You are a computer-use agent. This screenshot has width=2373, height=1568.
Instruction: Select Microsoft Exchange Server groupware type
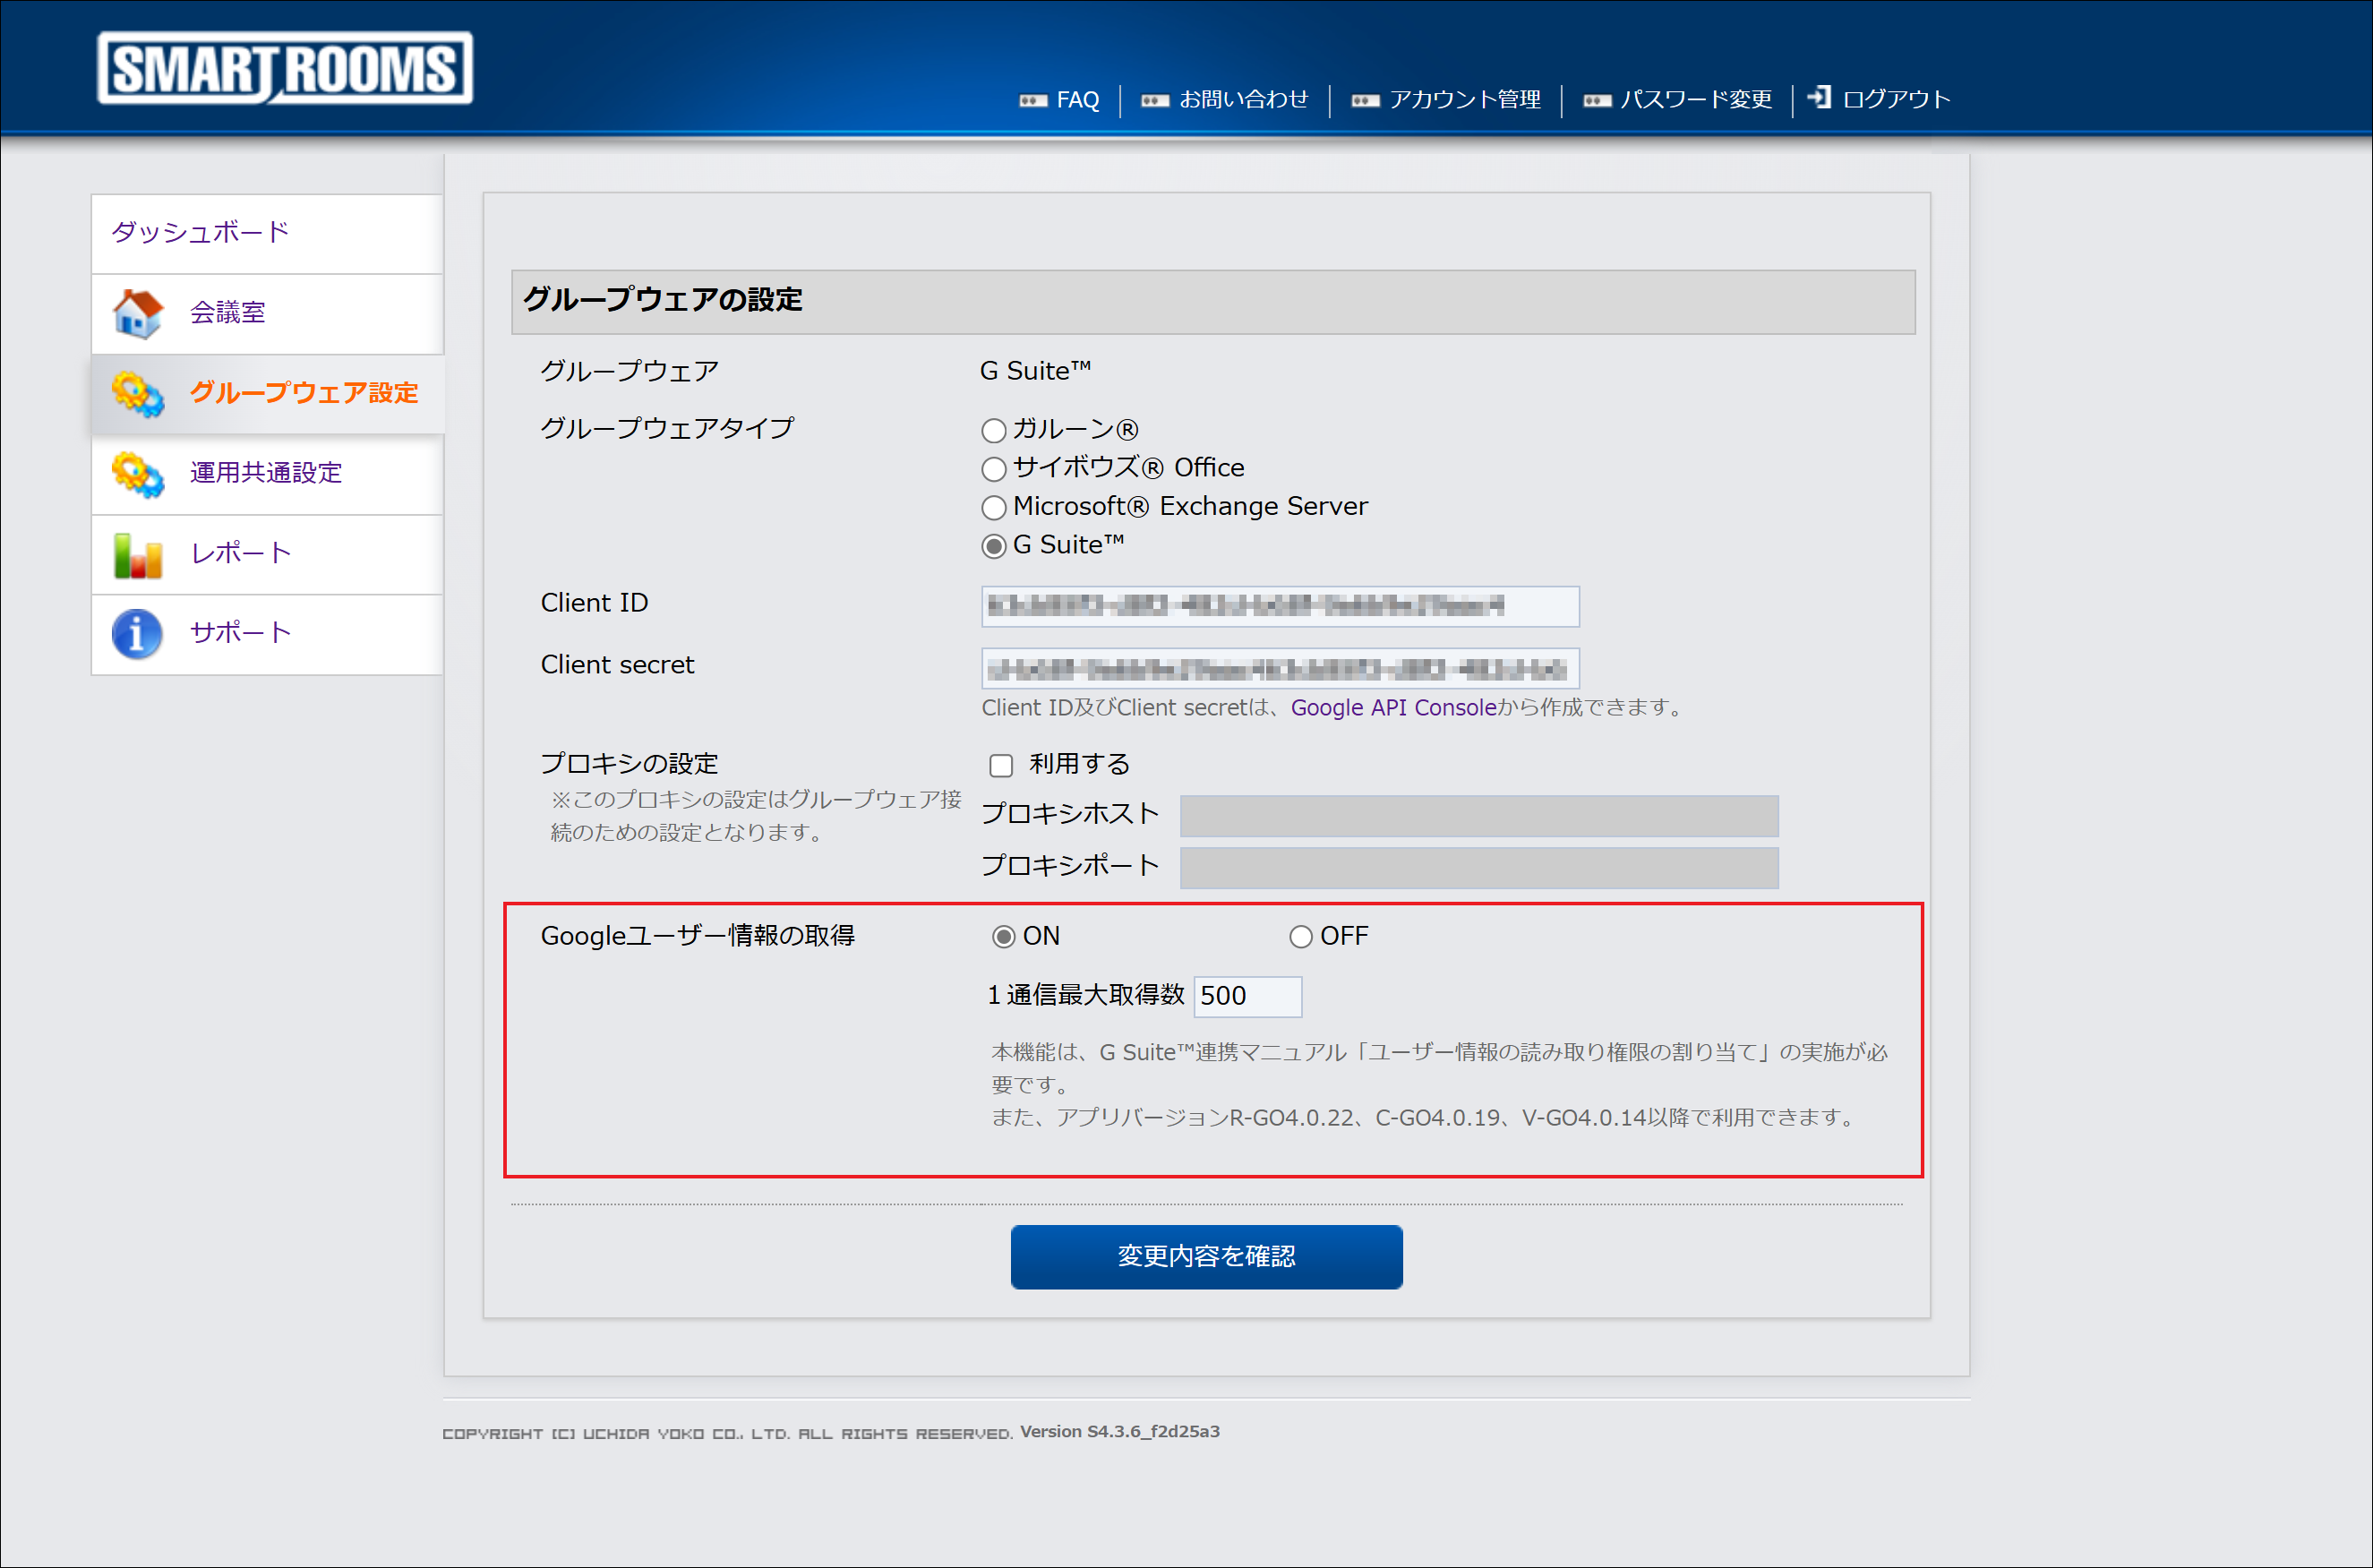(993, 508)
